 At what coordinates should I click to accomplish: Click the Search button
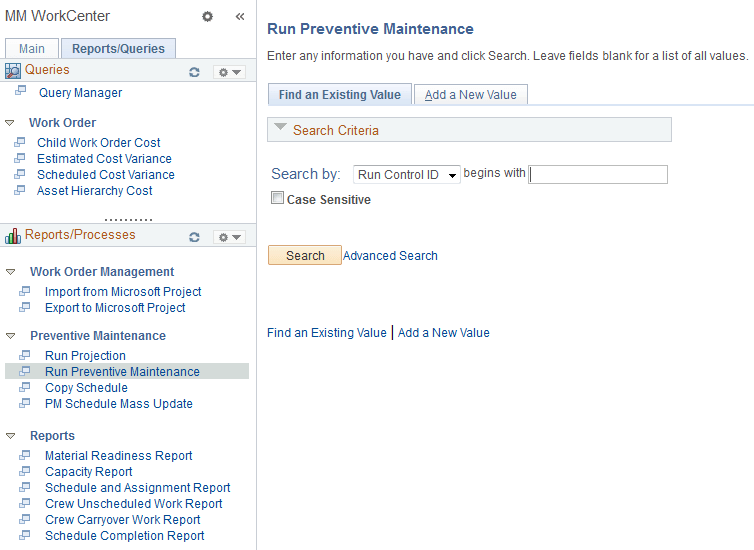305,255
